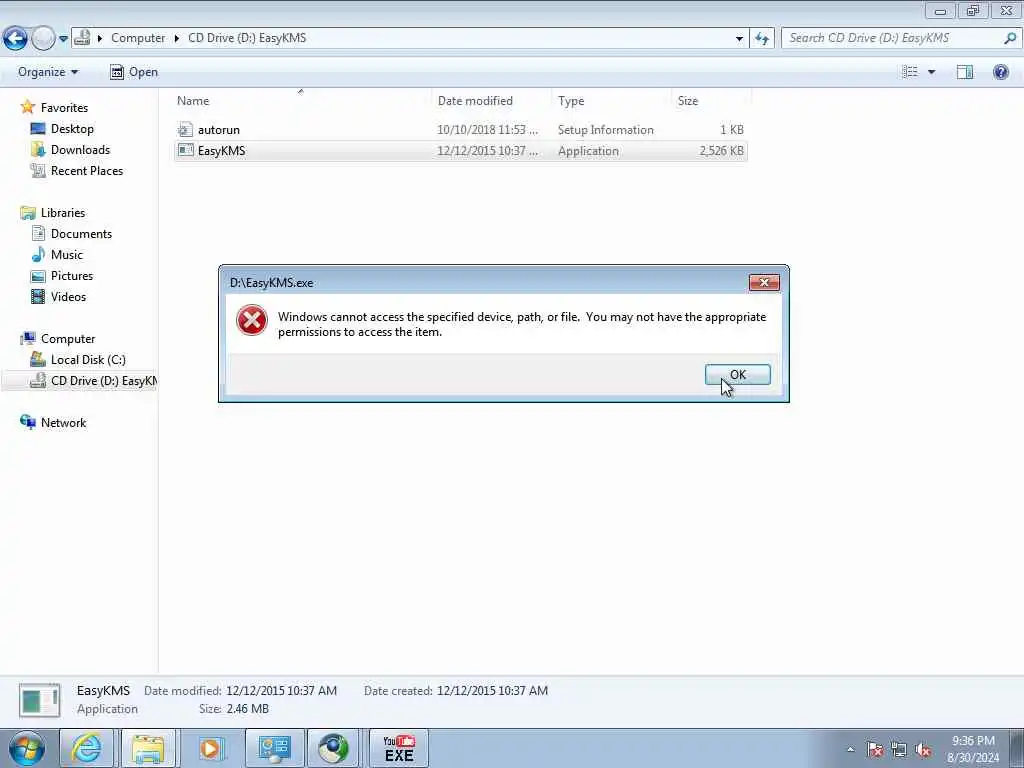Click the Favorites star icon
The height and width of the screenshot is (768, 1024).
click(27, 107)
